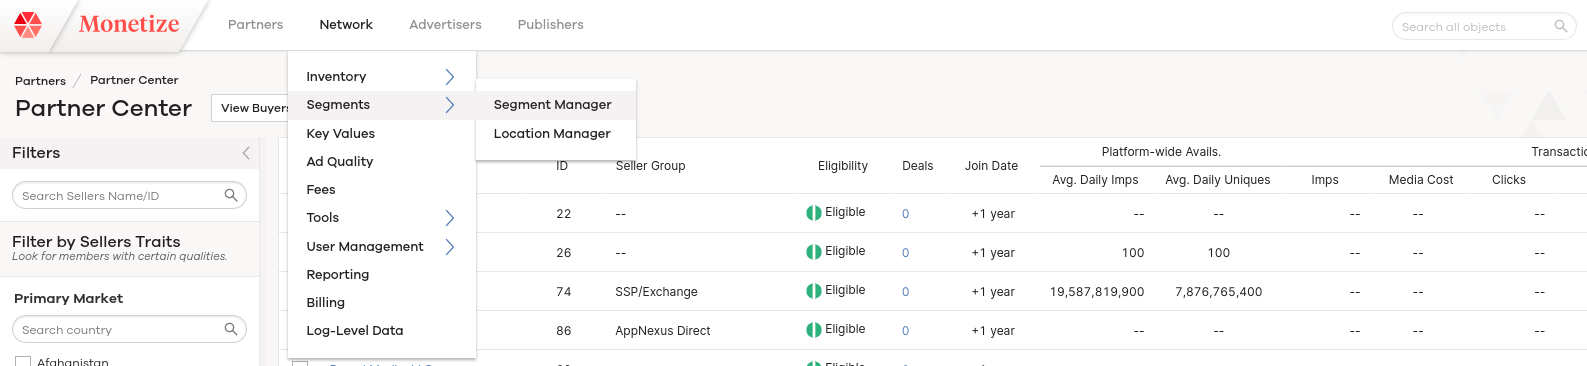Open deals count link in row 26

[x=906, y=253]
